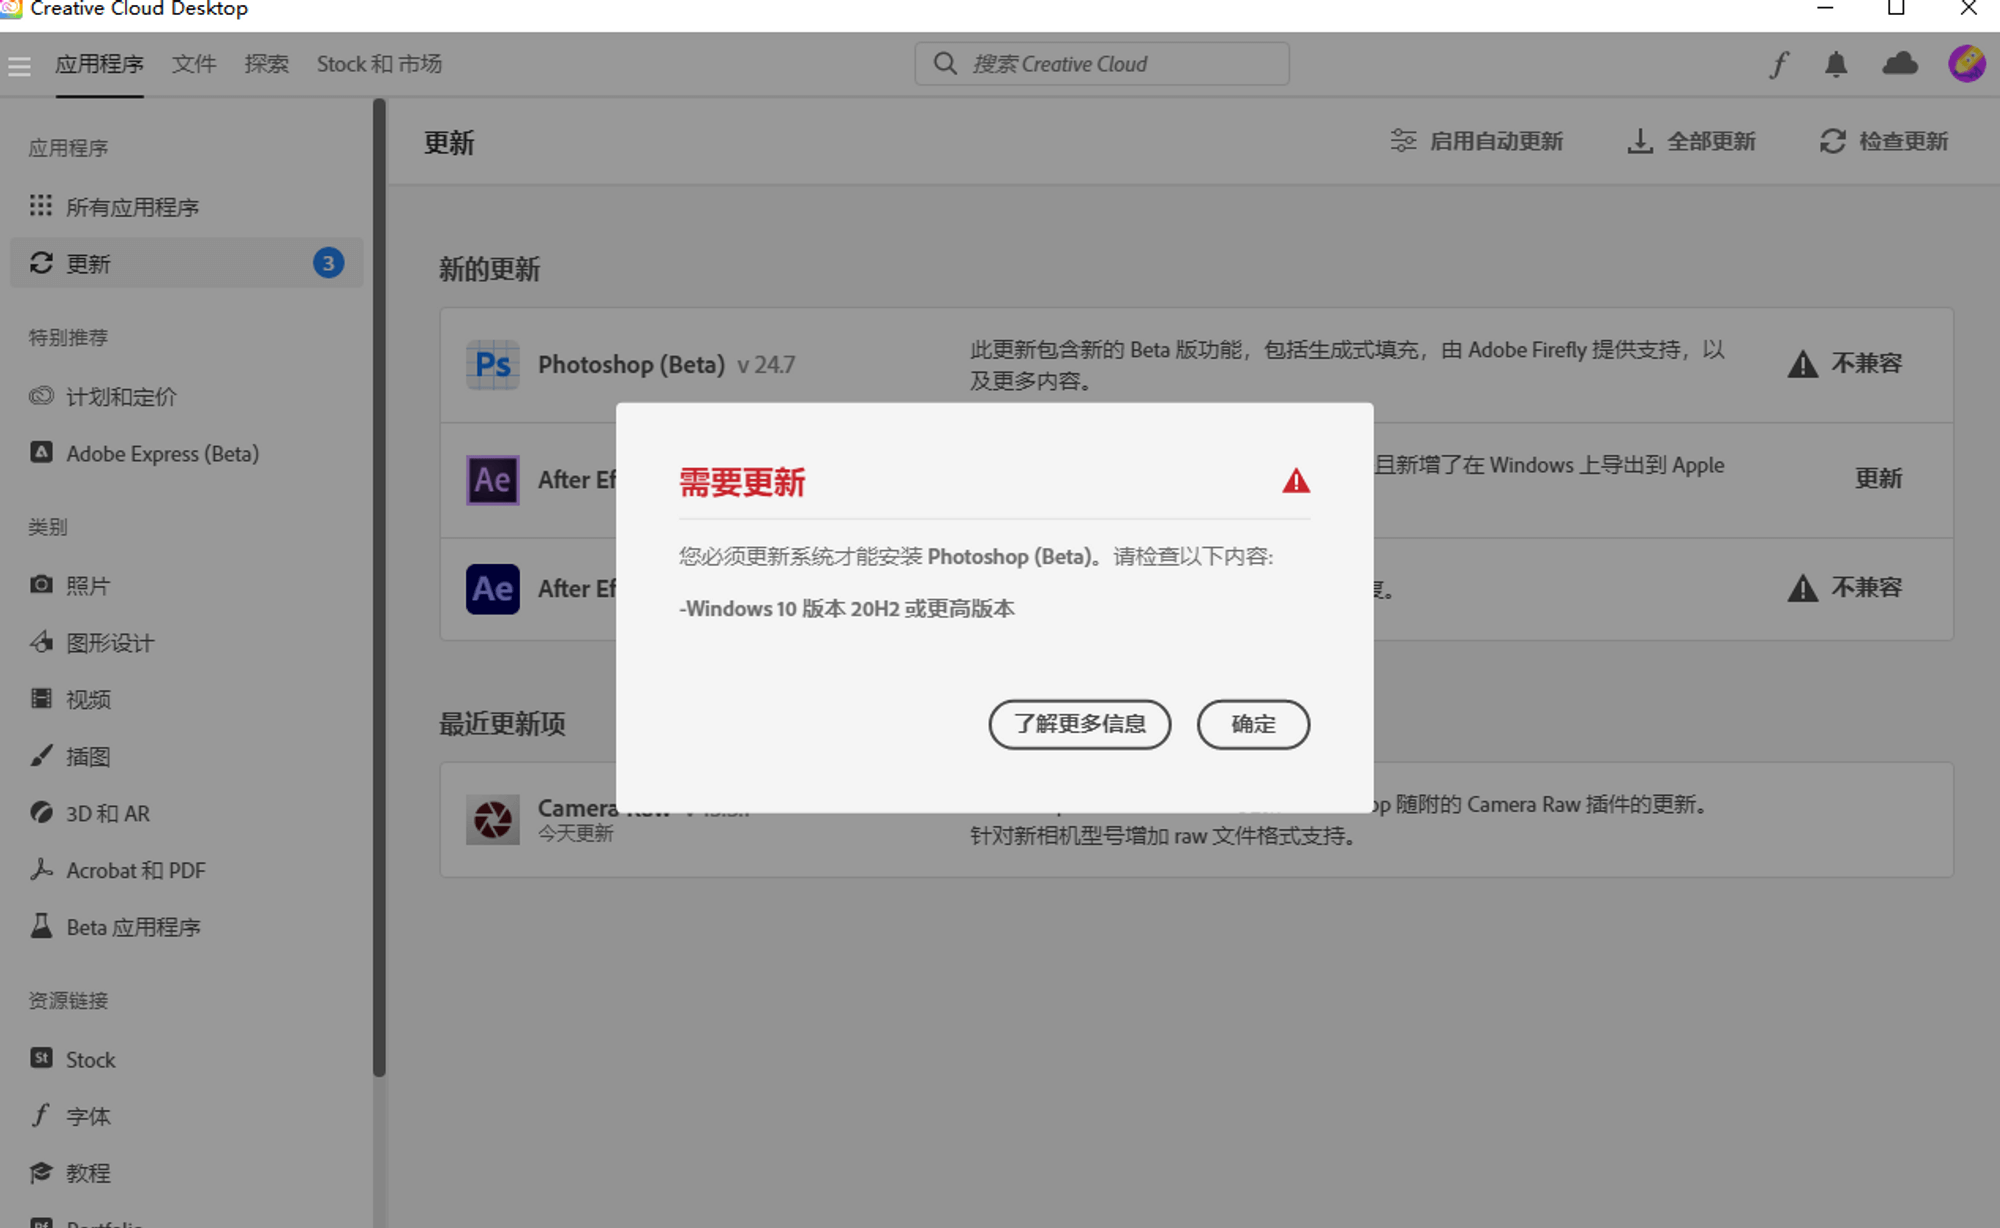
Task: Open the user profile avatar
Action: point(1966,64)
